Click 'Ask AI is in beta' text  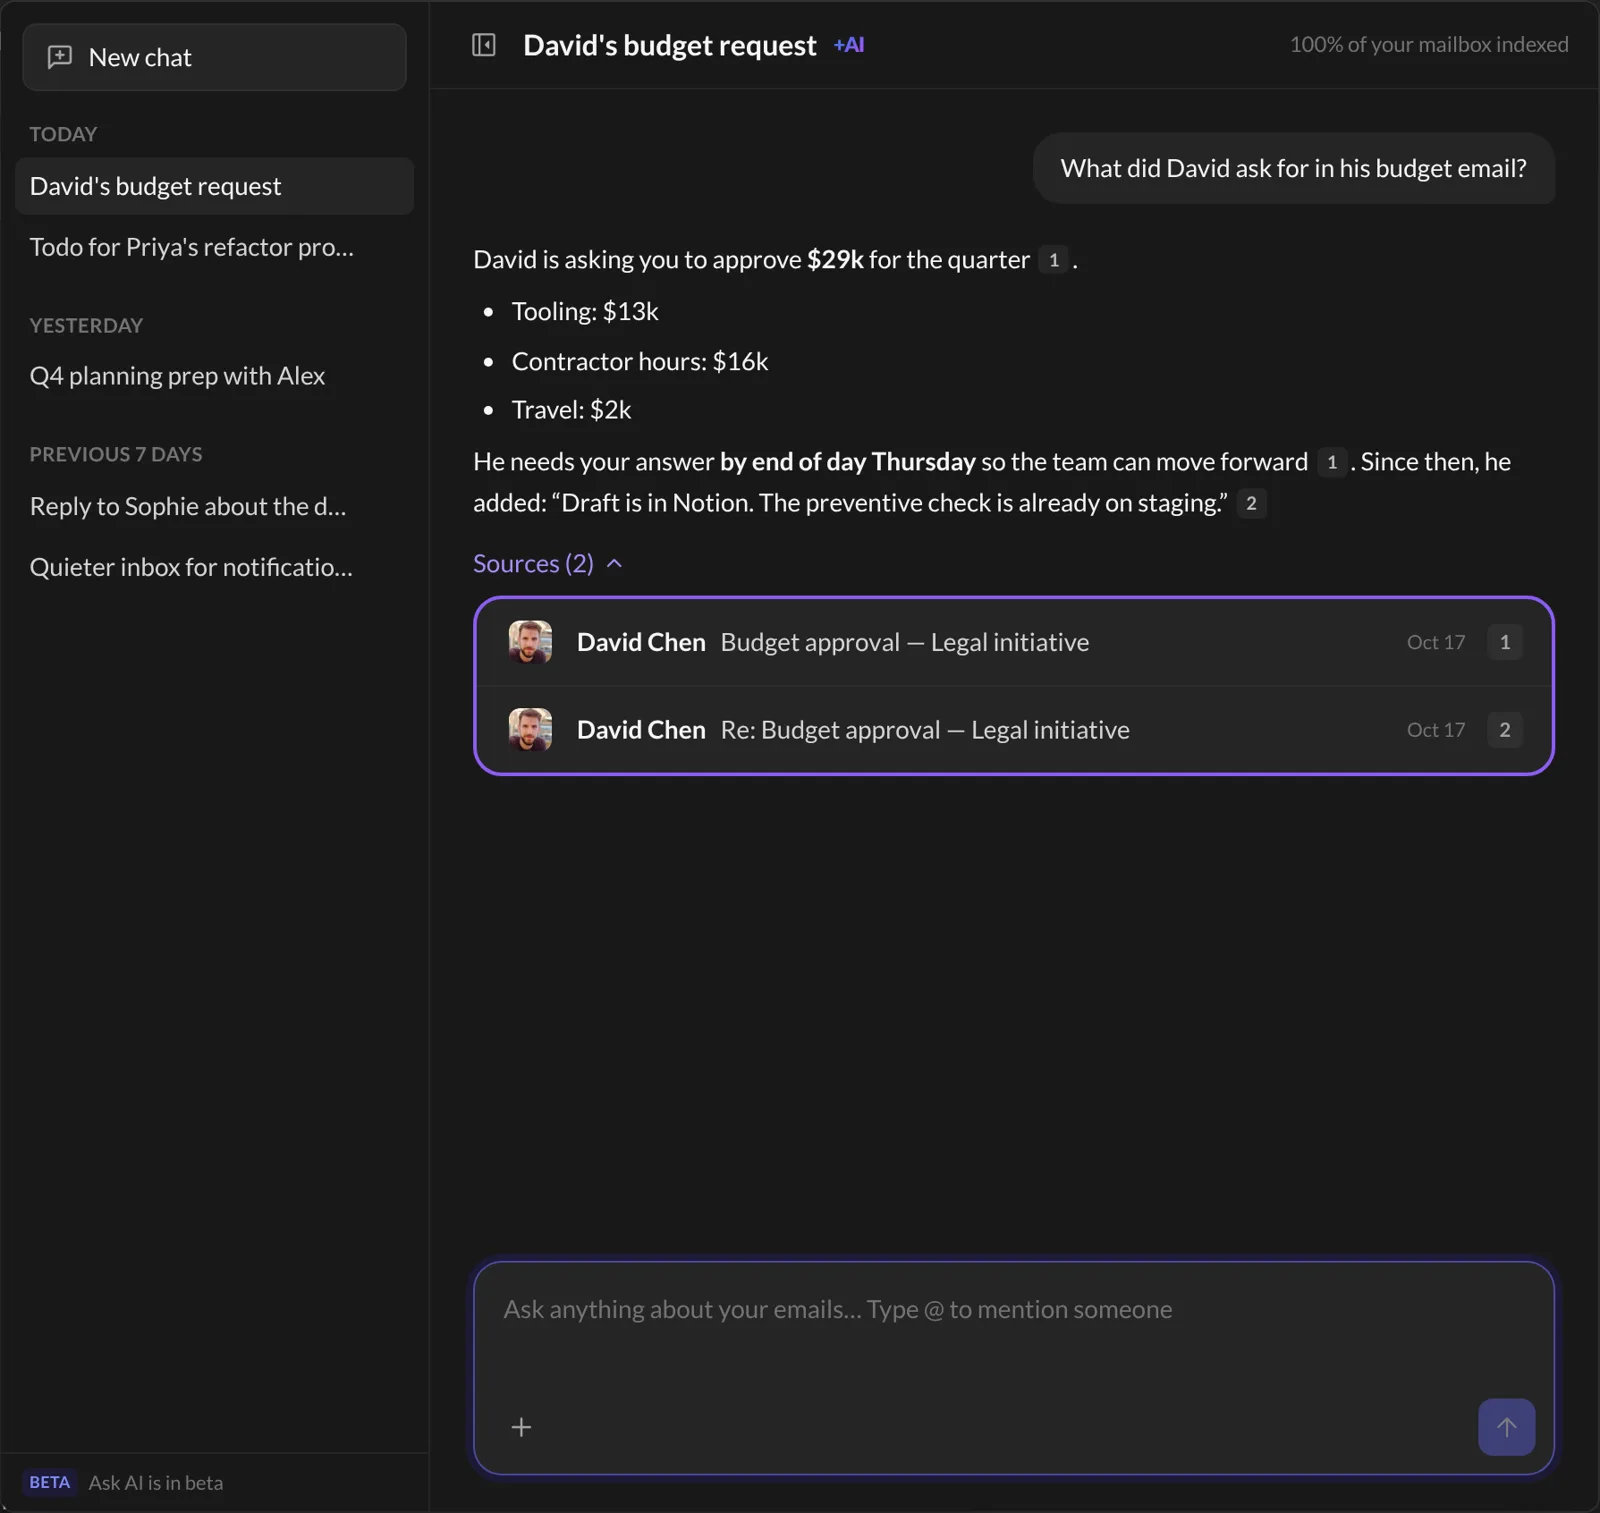pyautogui.click(x=156, y=1483)
